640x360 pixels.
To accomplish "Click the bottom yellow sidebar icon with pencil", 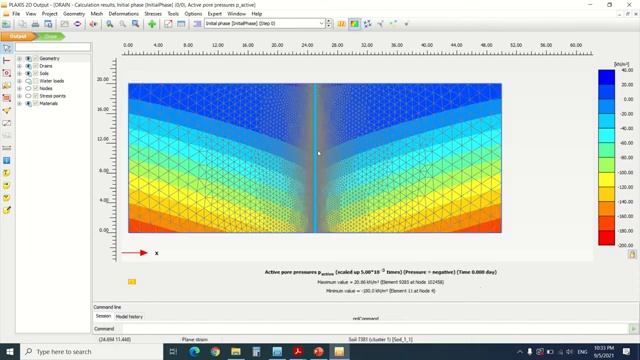I will (x=7, y=211).
